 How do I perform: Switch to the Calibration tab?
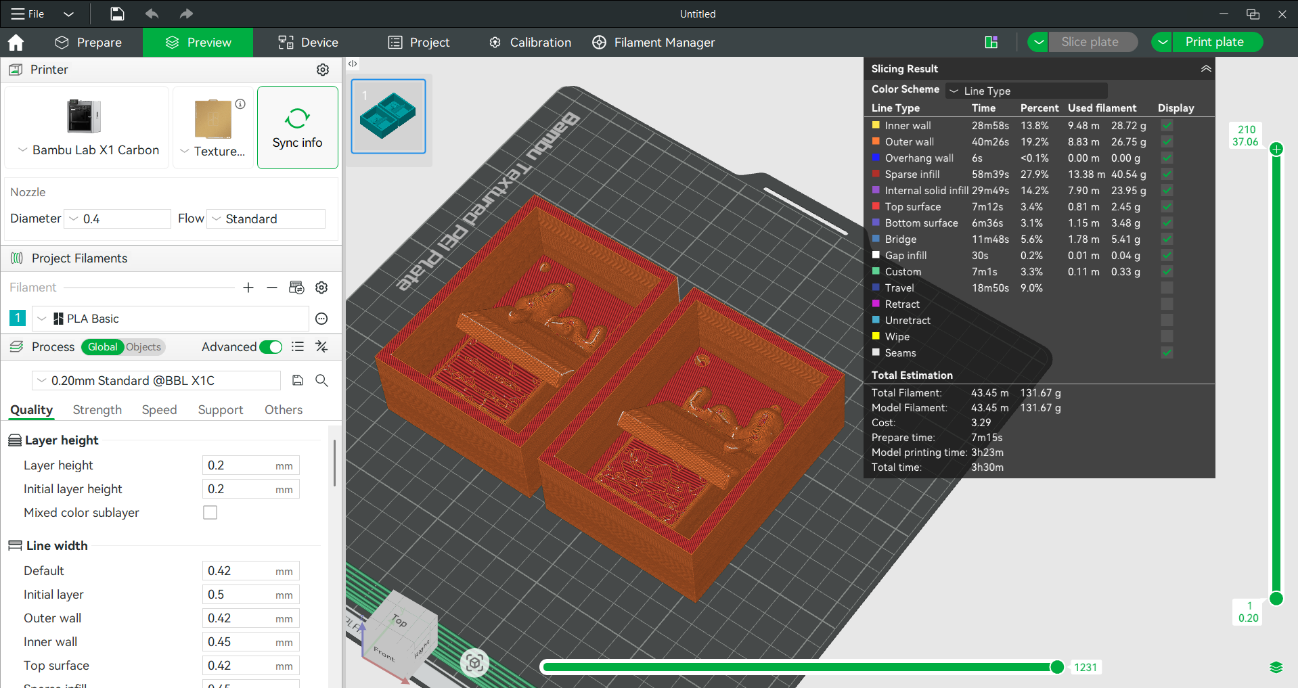[x=530, y=42]
